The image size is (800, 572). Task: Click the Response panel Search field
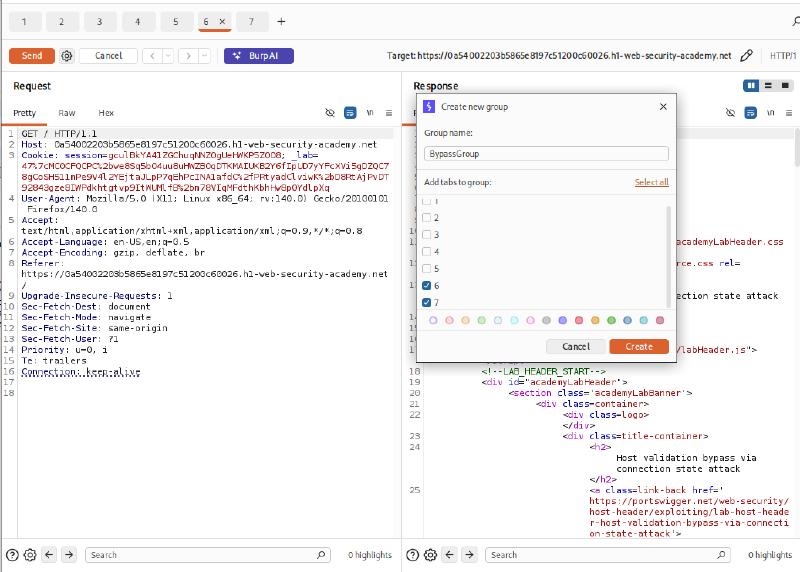608,555
